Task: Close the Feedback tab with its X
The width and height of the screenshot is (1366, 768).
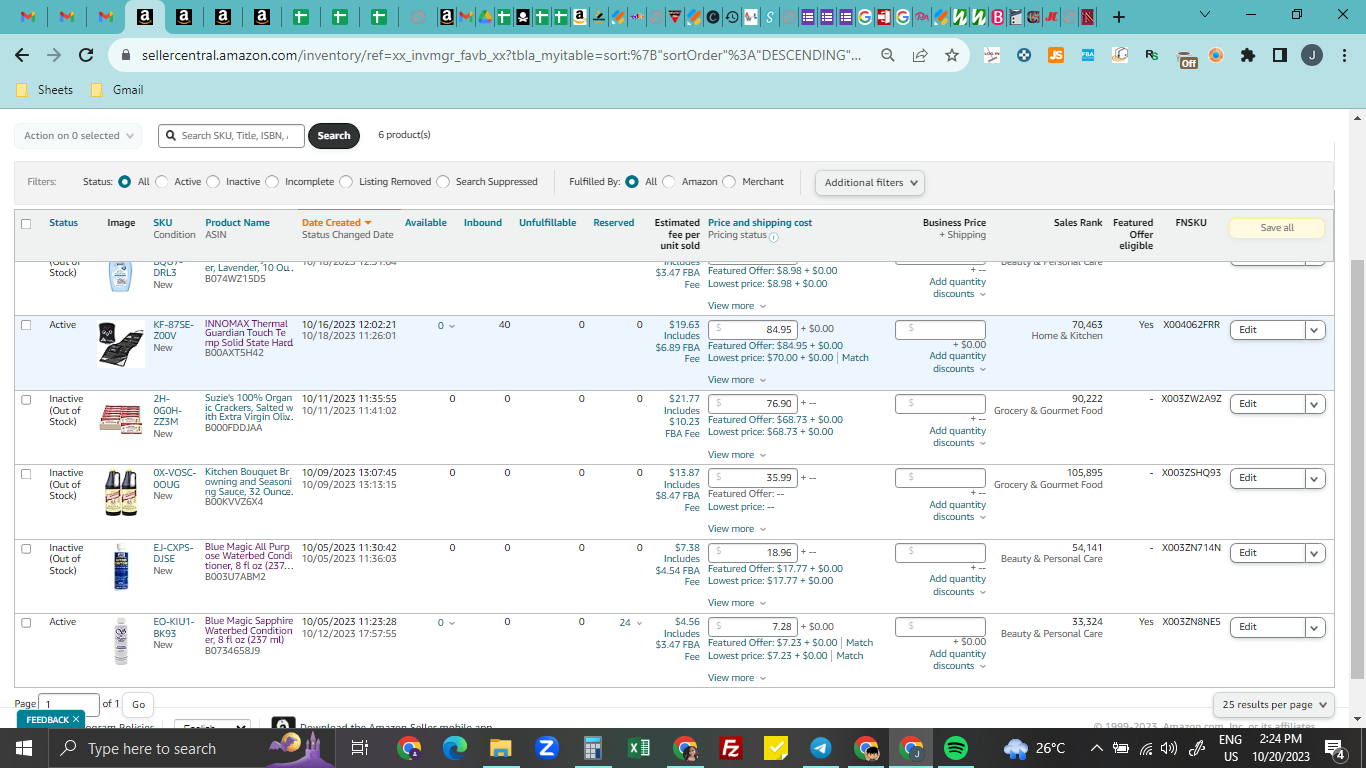Action: point(76,719)
